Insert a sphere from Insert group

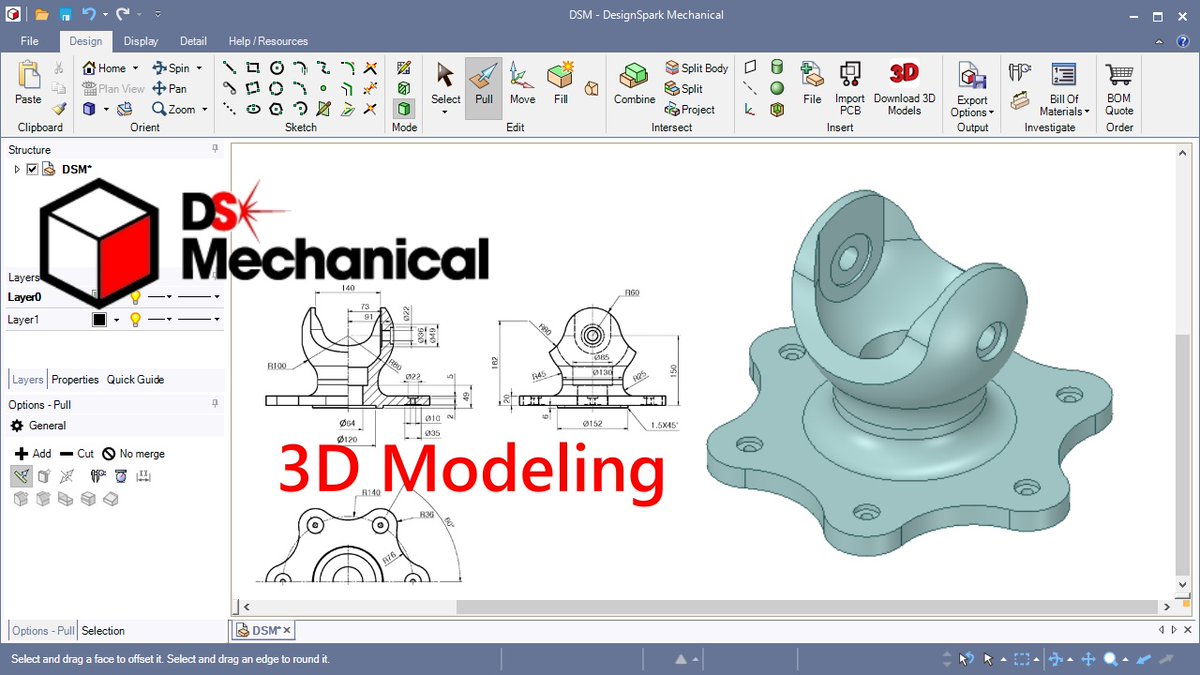click(x=777, y=88)
